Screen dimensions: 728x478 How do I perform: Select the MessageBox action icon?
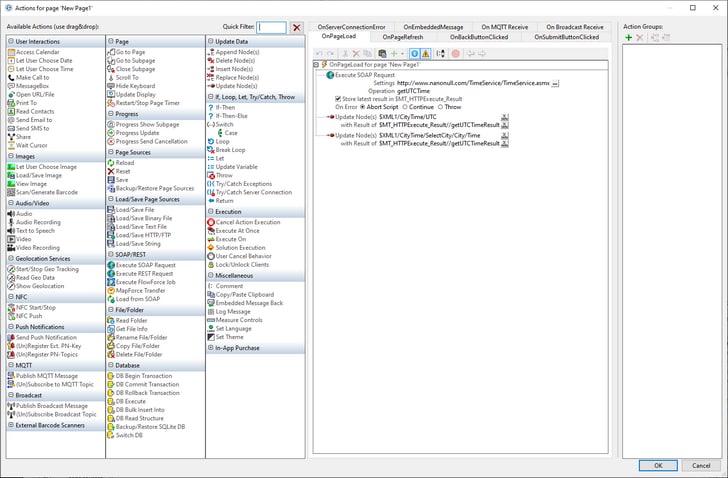click(x=11, y=86)
